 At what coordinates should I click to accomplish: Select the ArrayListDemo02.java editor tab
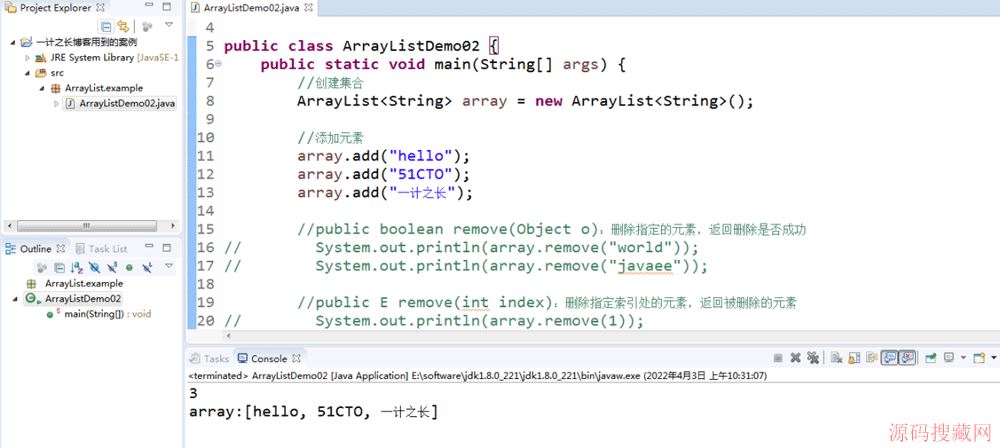coord(253,8)
